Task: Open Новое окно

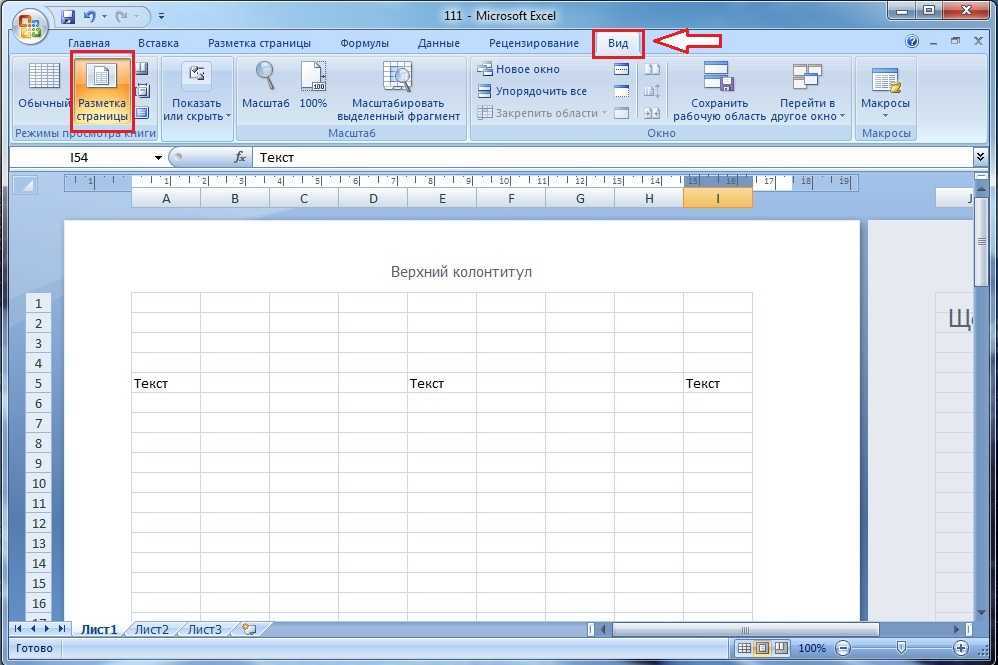Action: point(519,69)
